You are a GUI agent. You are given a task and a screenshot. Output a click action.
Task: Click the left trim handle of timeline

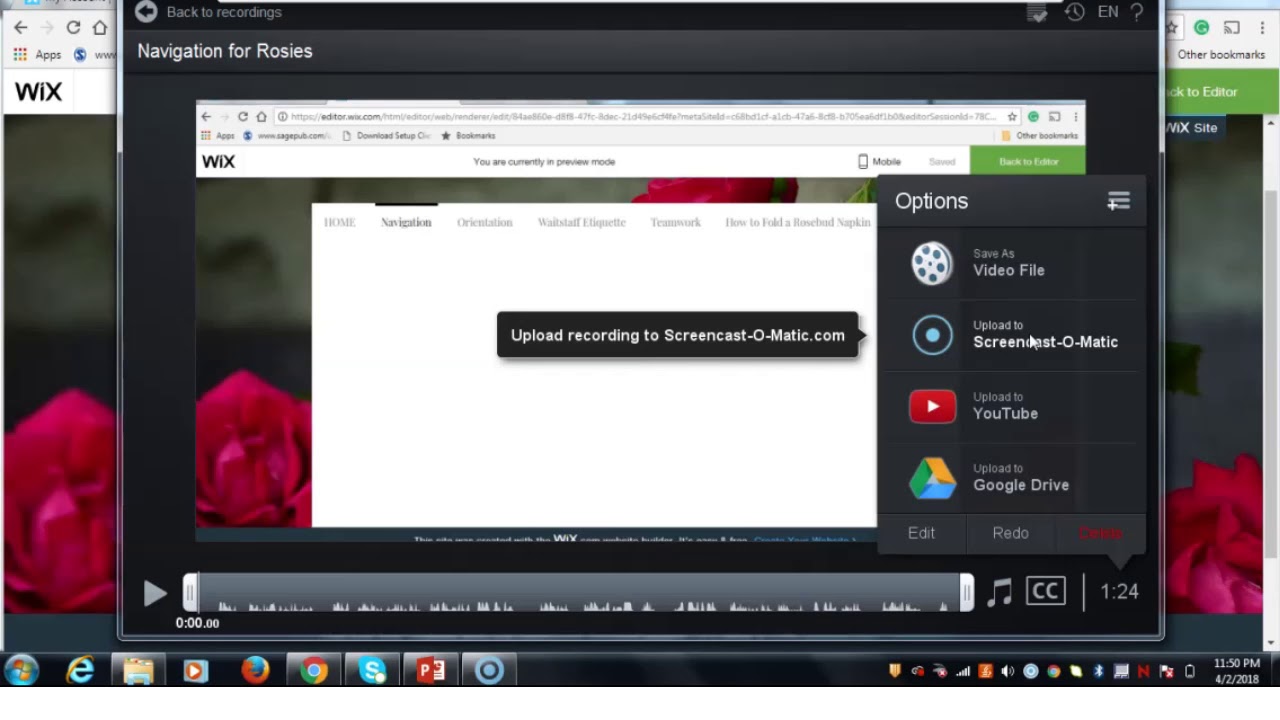189,592
